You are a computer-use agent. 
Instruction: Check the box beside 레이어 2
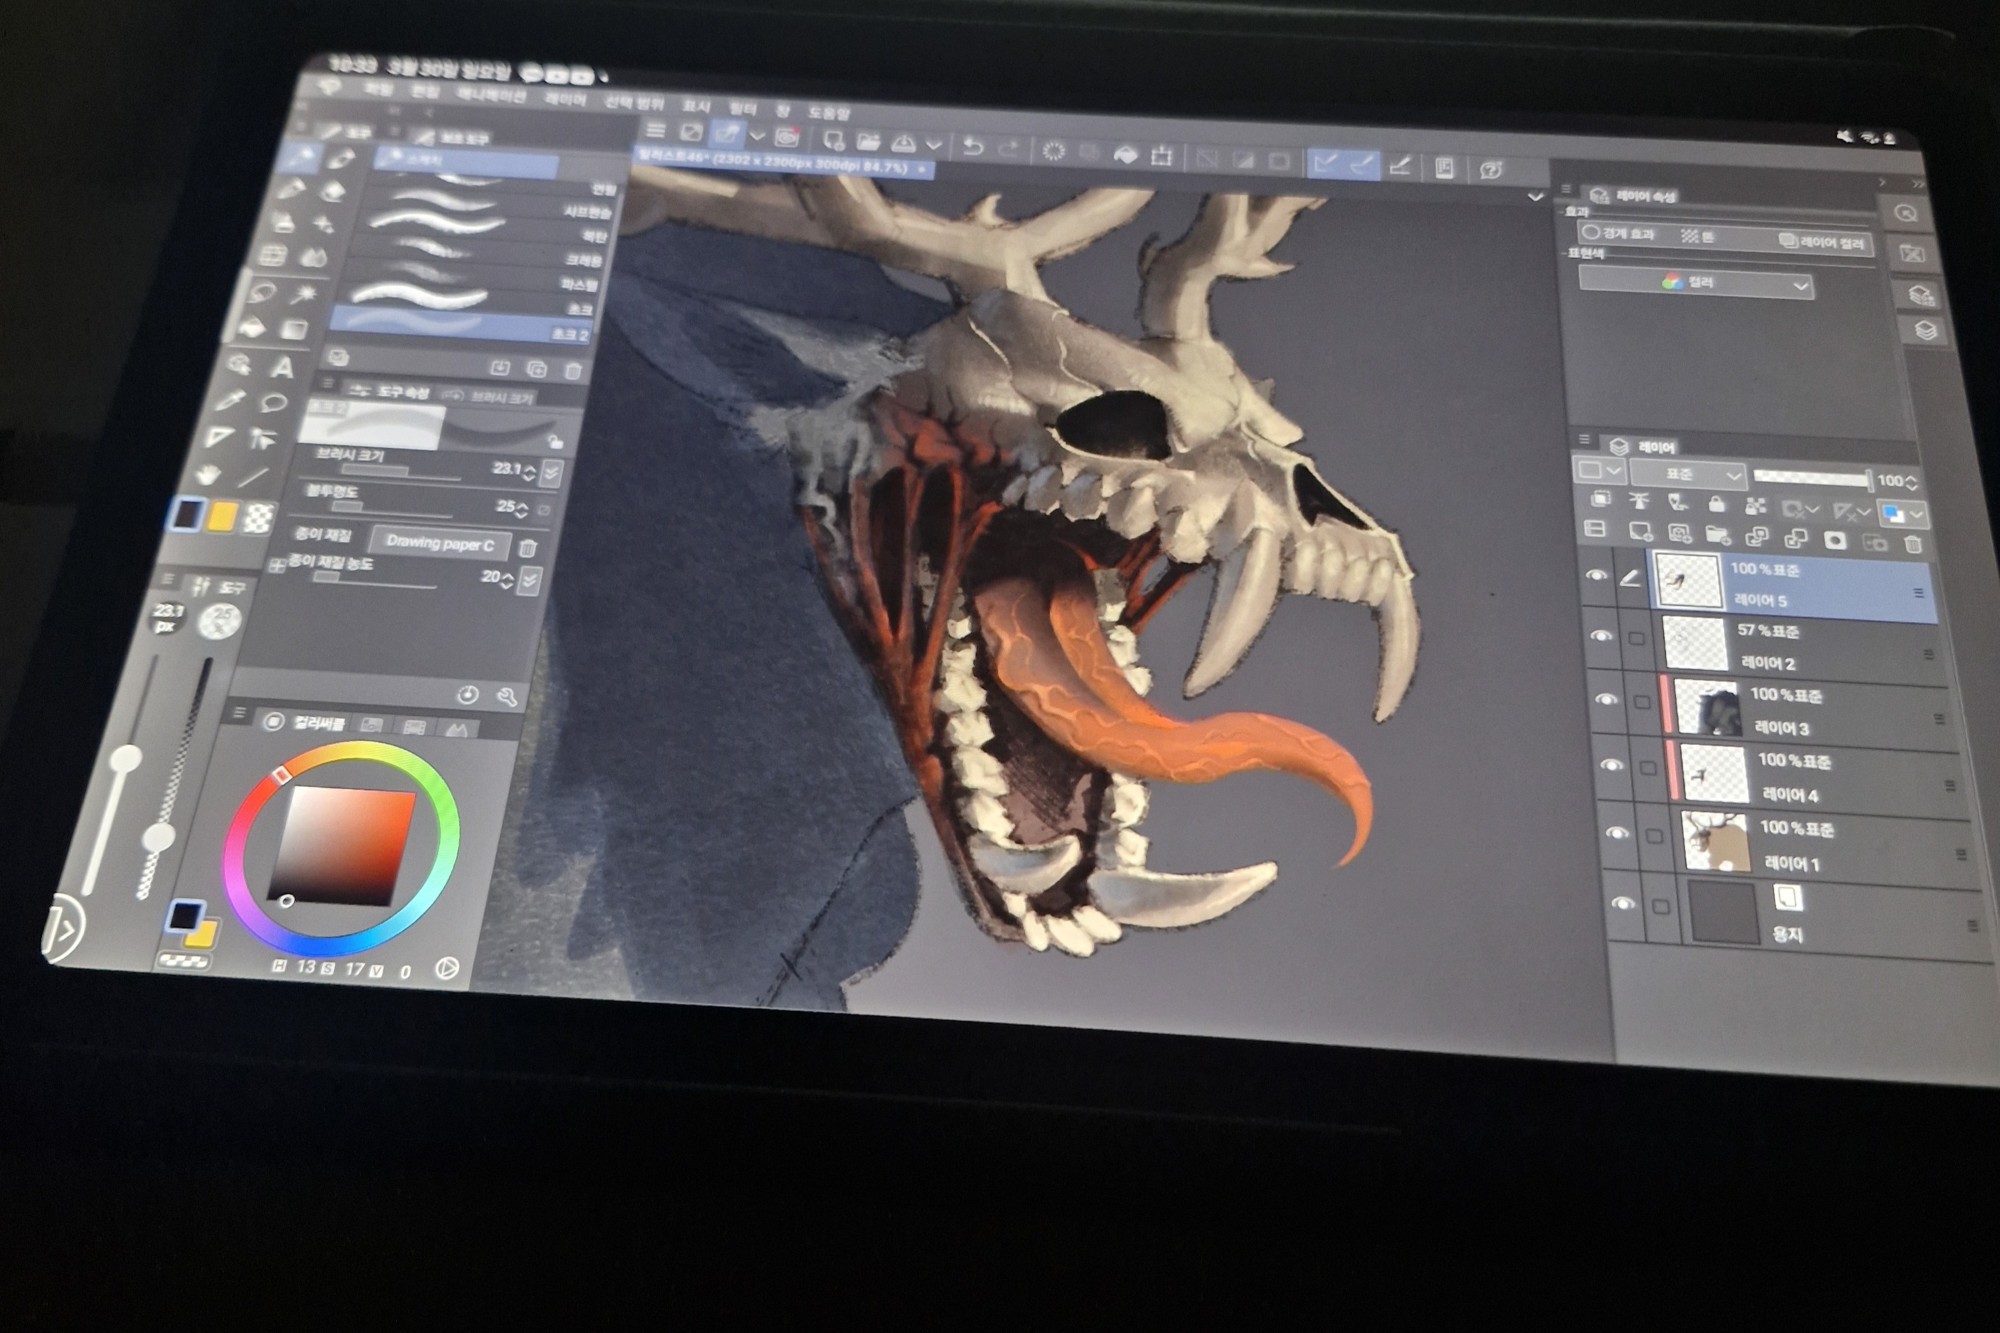pos(1637,638)
